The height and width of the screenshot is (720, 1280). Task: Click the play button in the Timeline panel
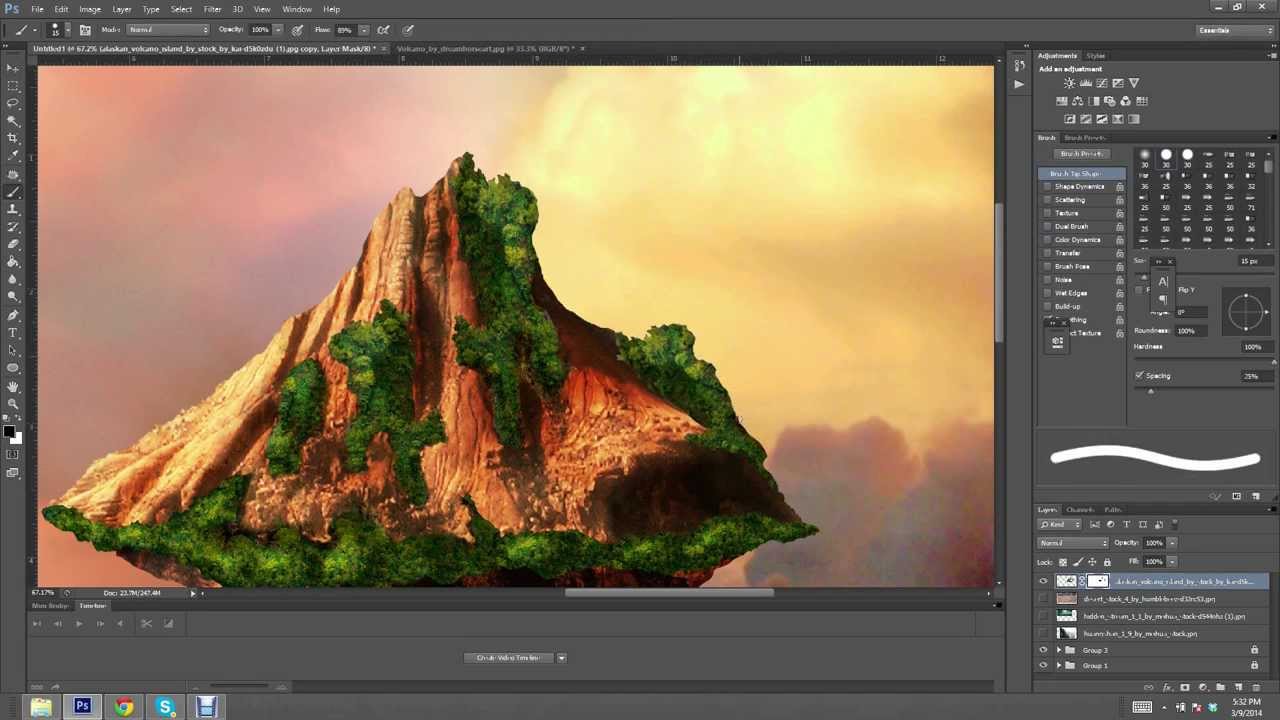(78, 624)
